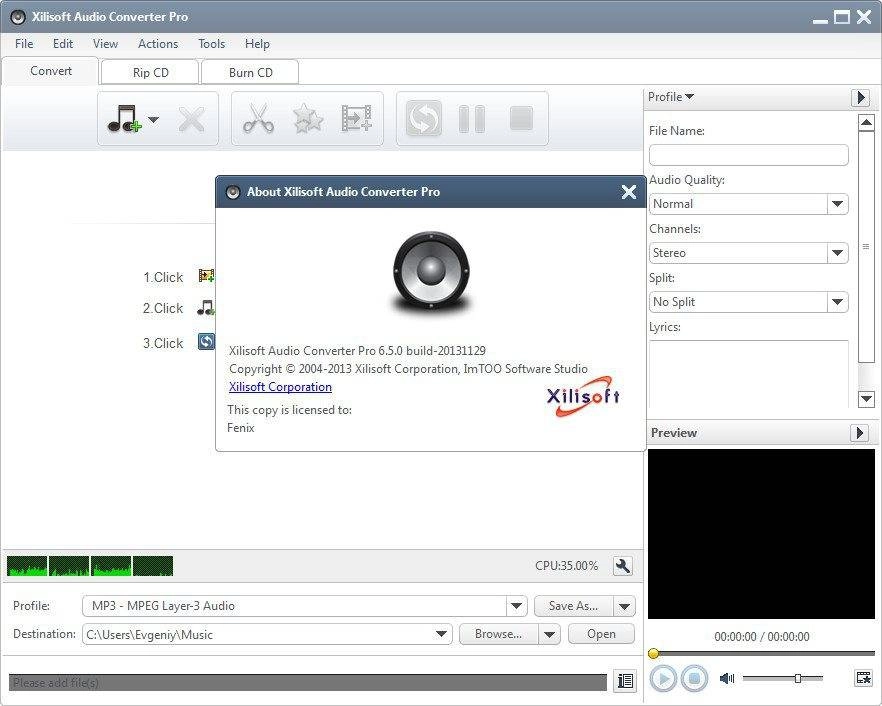The height and width of the screenshot is (706, 882).
Task: Click the black preview video area
Action: coord(761,534)
